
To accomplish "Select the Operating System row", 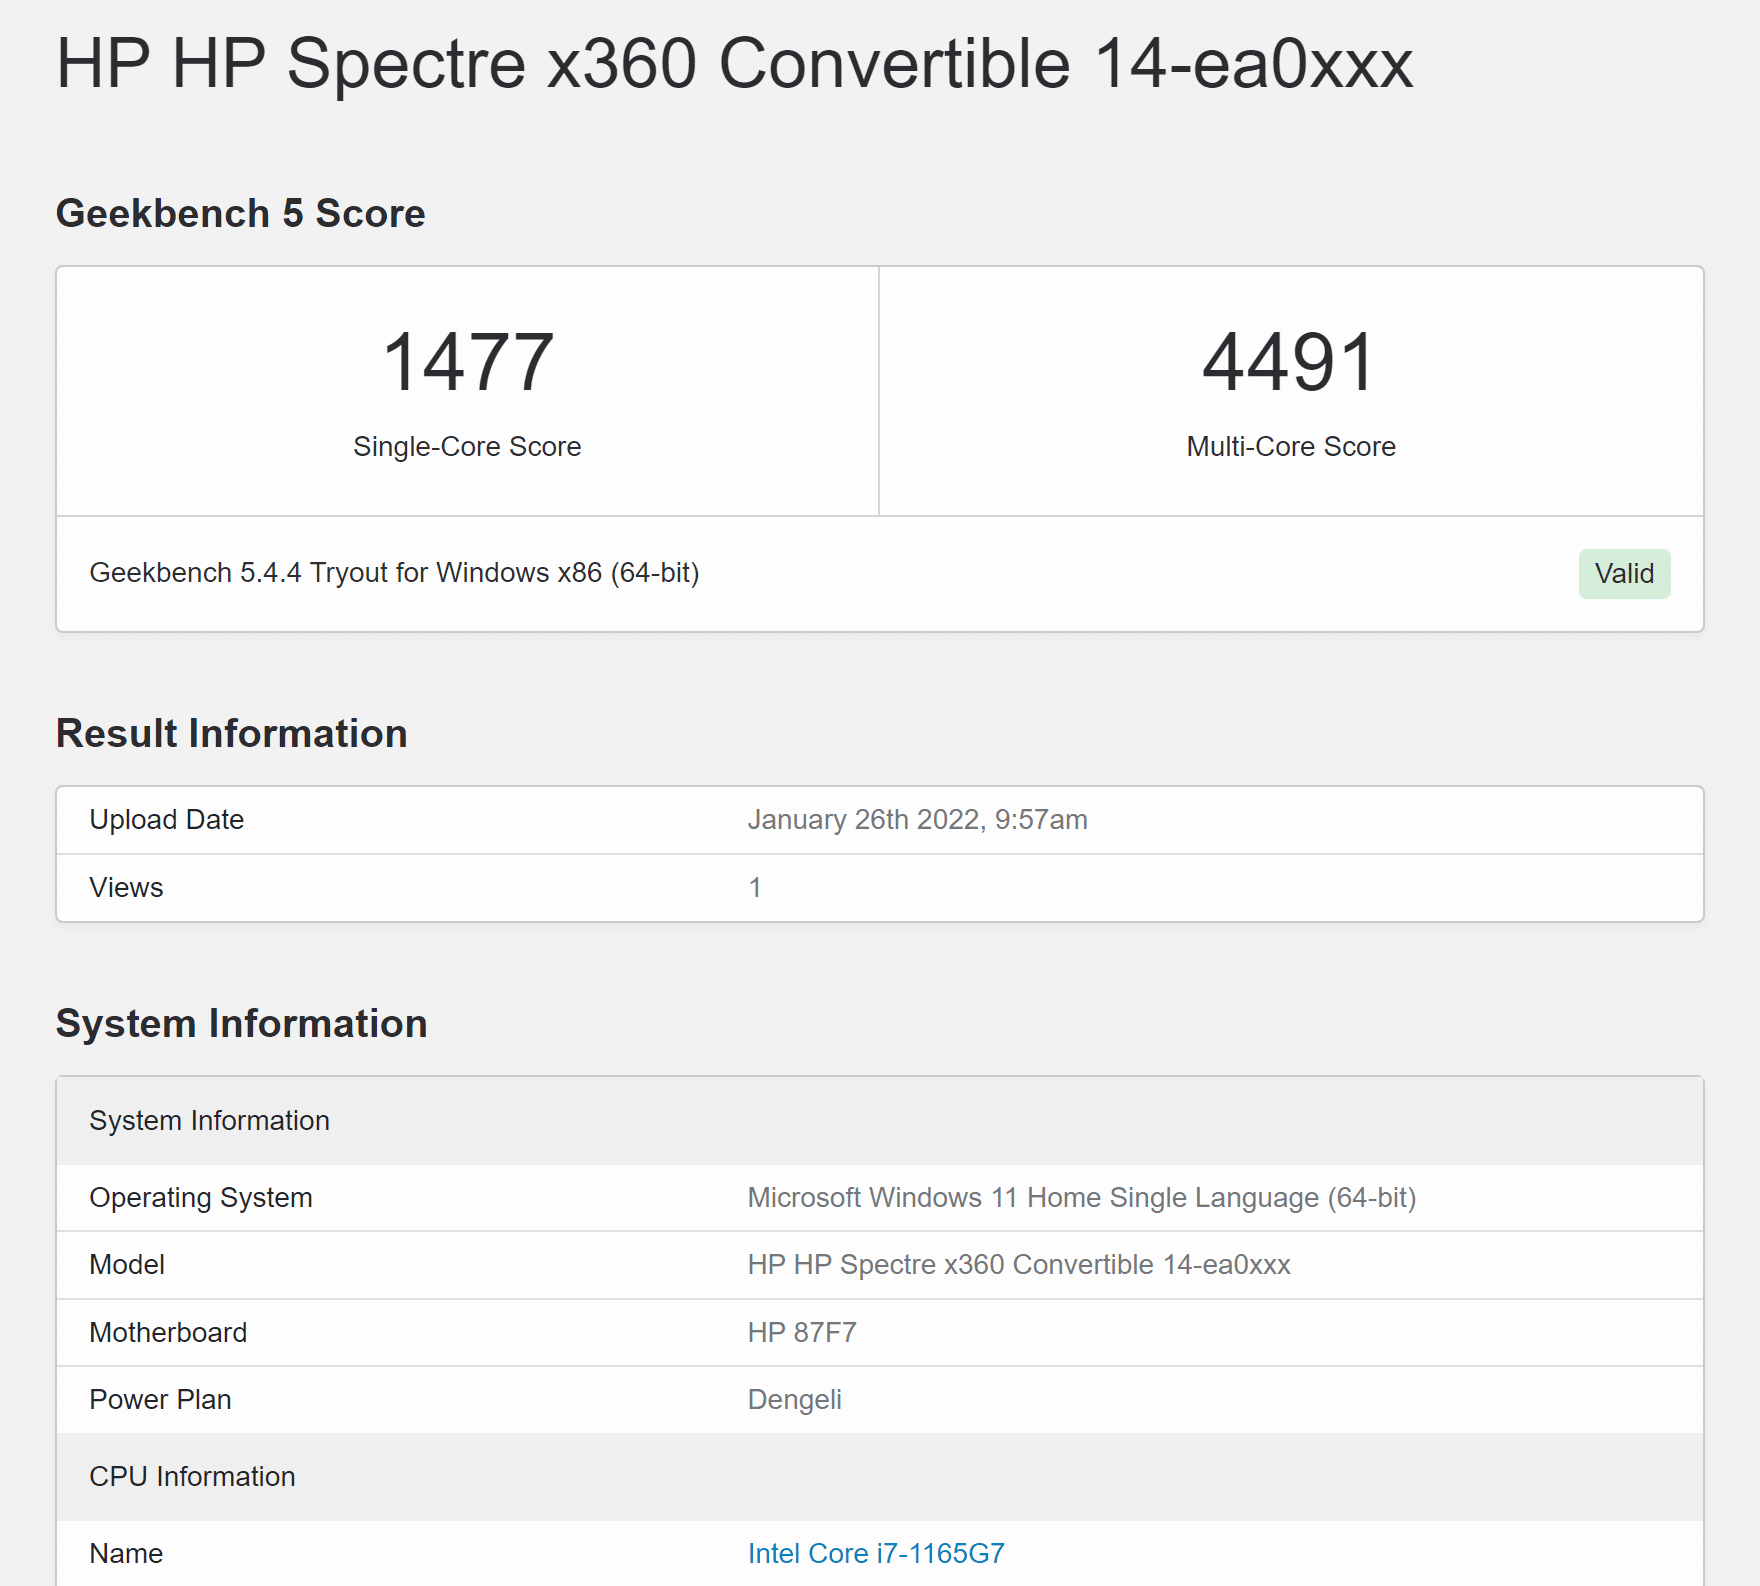I will coord(200,1197).
